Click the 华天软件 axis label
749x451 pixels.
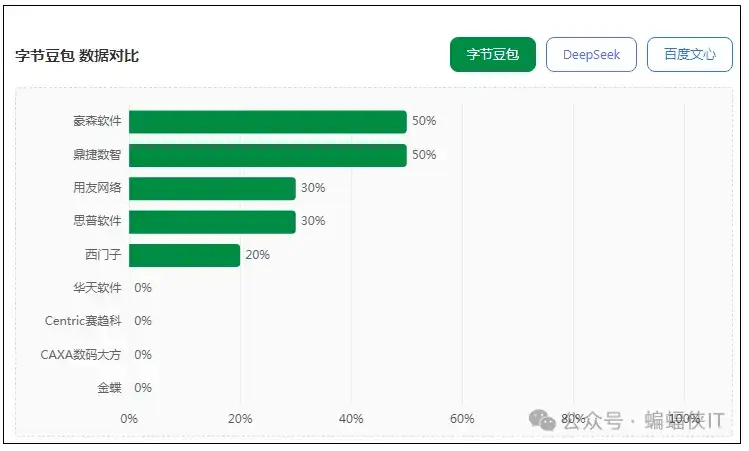(x=97, y=288)
